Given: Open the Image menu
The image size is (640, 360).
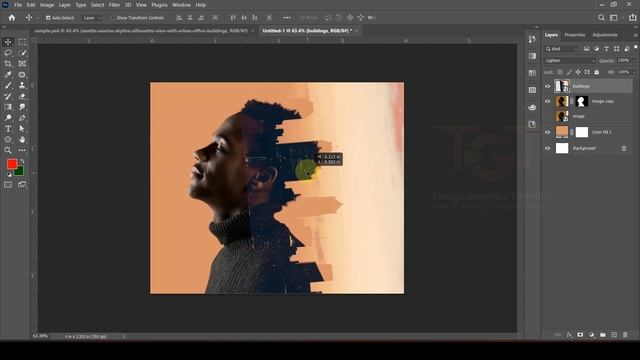Looking at the screenshot, I should click(x=47, y=5).
